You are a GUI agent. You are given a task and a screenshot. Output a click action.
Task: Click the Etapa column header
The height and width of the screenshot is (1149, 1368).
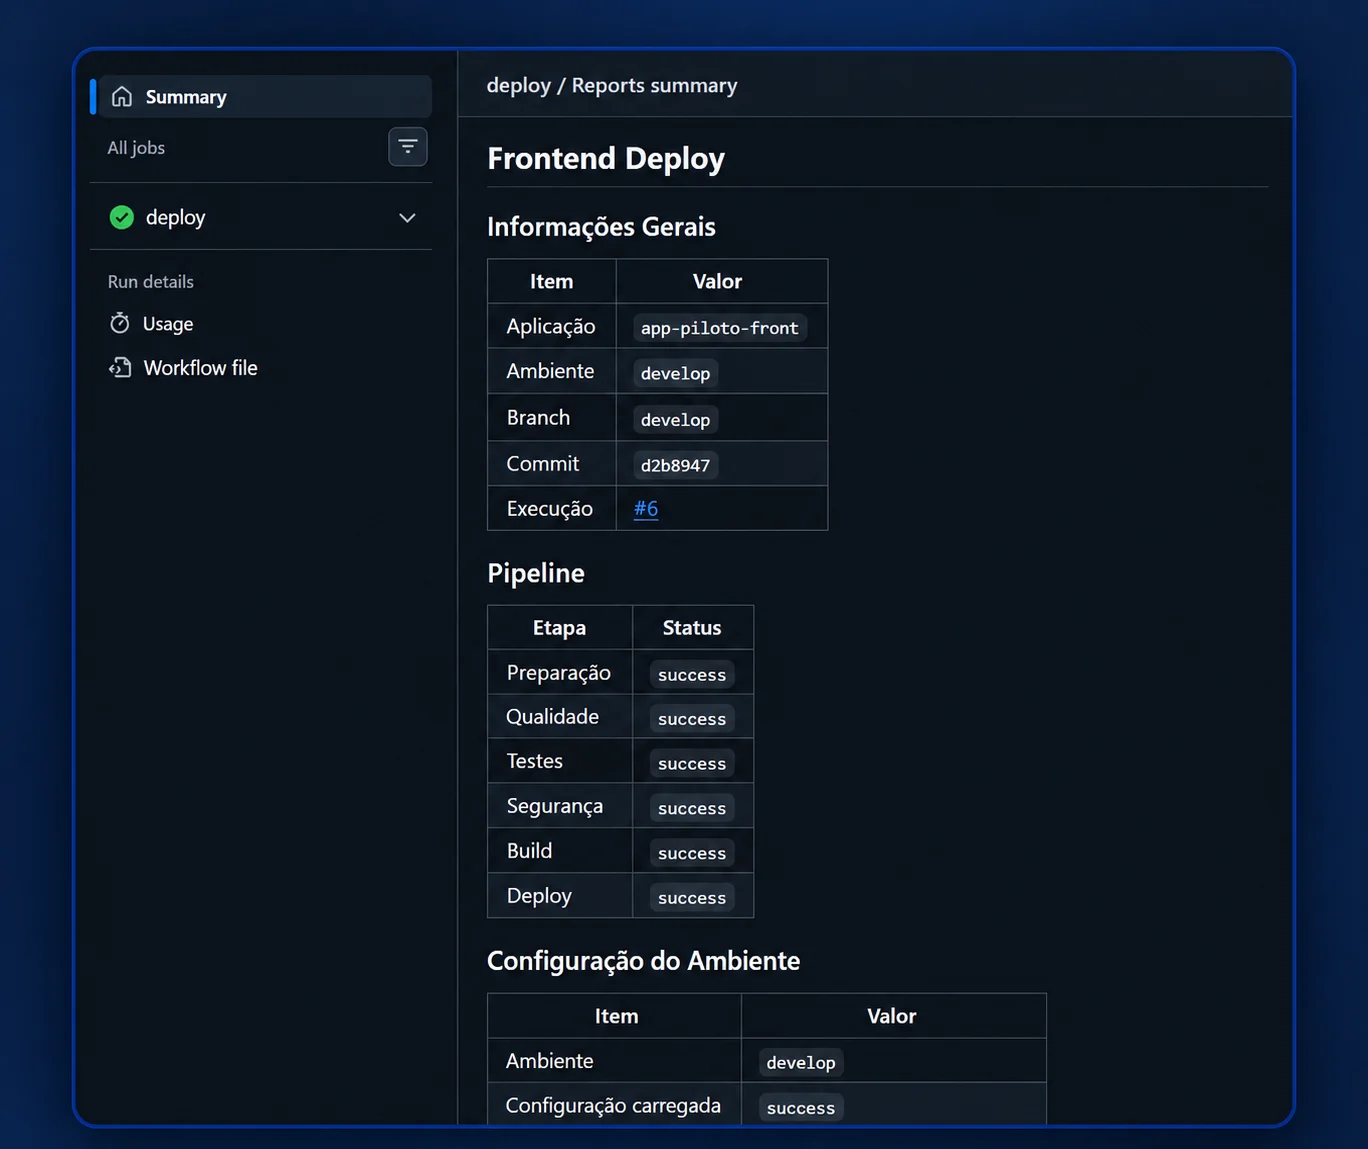click(x=559, y=628)
